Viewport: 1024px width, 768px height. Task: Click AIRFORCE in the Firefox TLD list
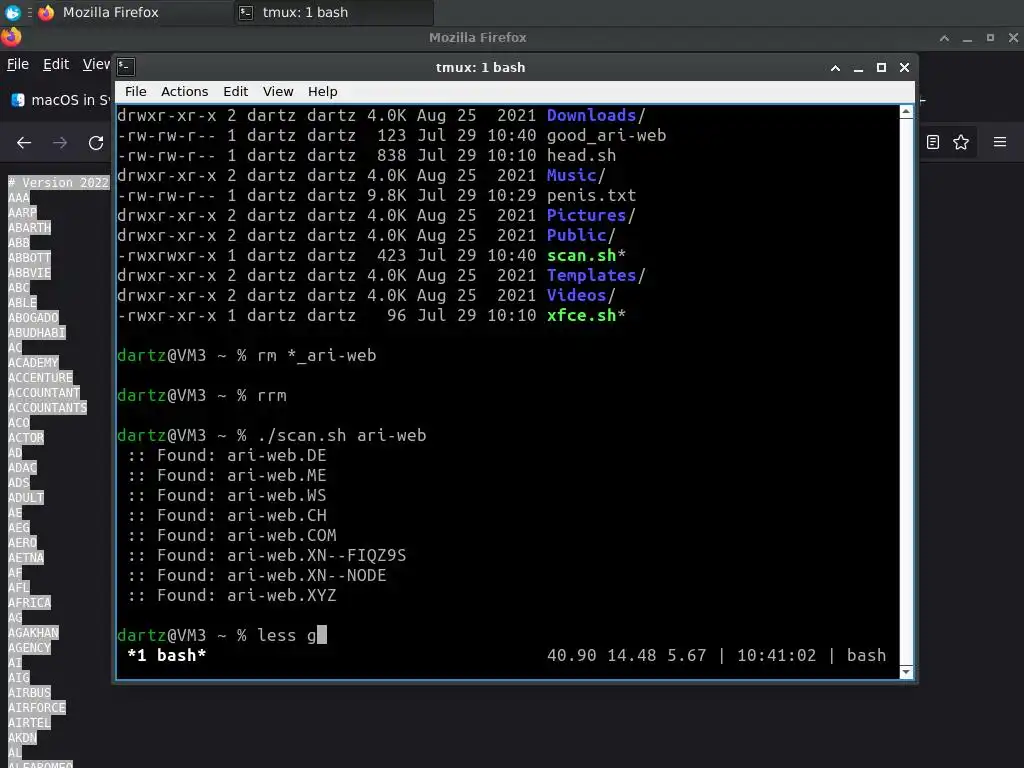coord(37,707)
